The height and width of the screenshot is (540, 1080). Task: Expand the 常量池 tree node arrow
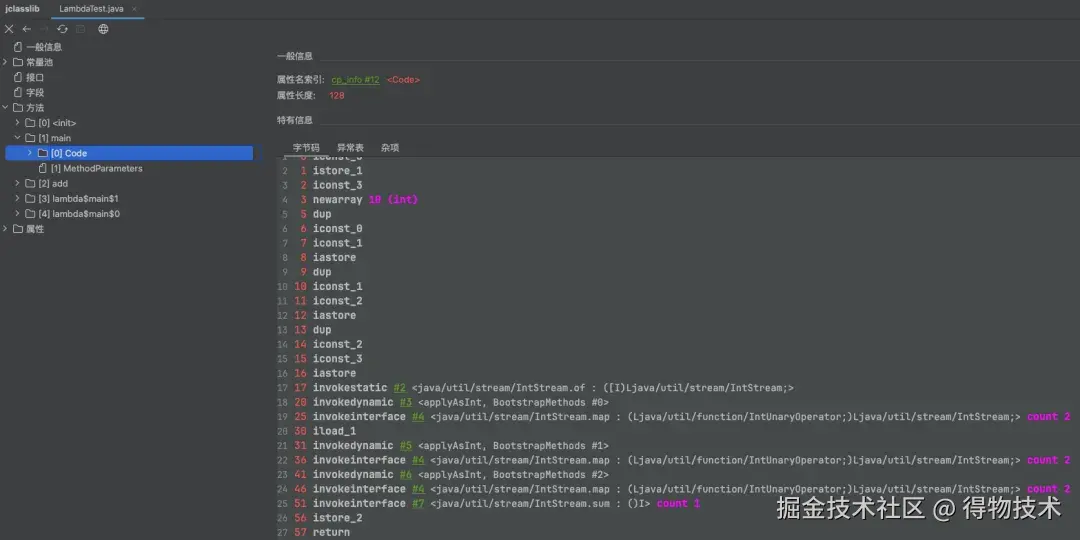pyautogui.click(x=6, y=62)
